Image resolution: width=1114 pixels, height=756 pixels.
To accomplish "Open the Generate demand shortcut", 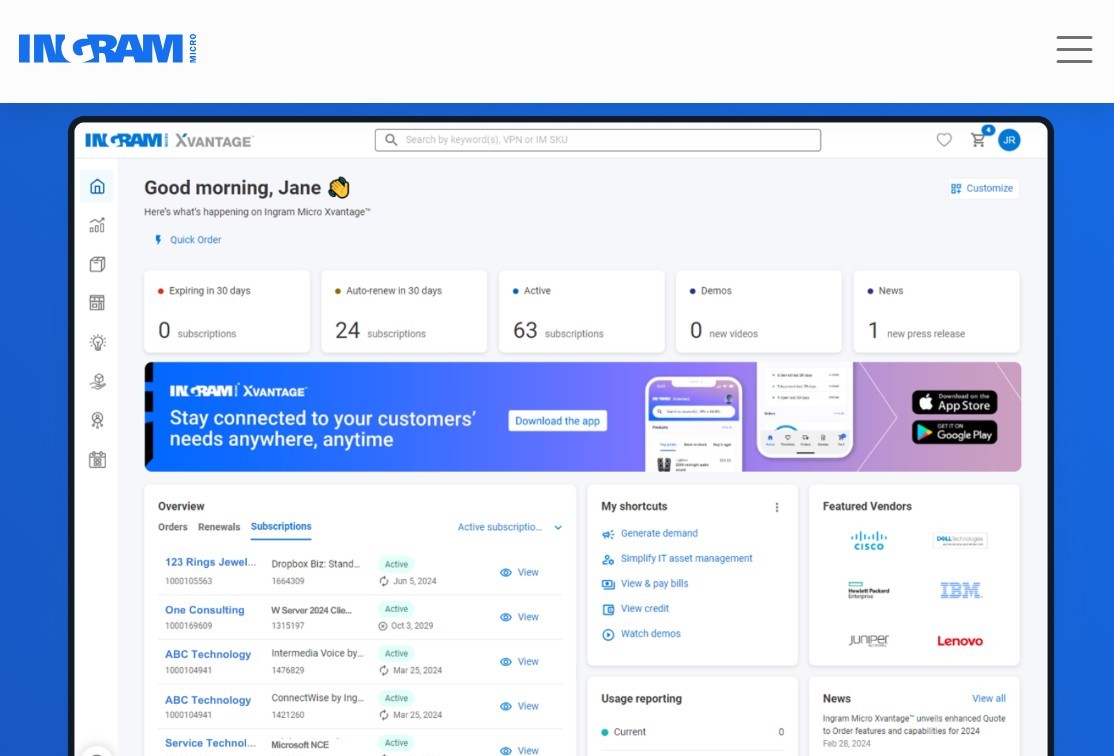I will coord(658,534).
